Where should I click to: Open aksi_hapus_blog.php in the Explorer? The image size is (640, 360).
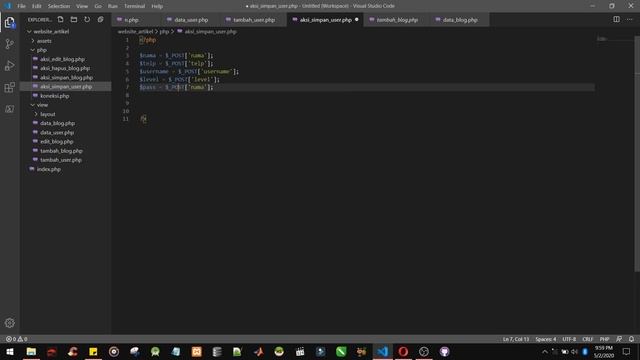point(65,68)
